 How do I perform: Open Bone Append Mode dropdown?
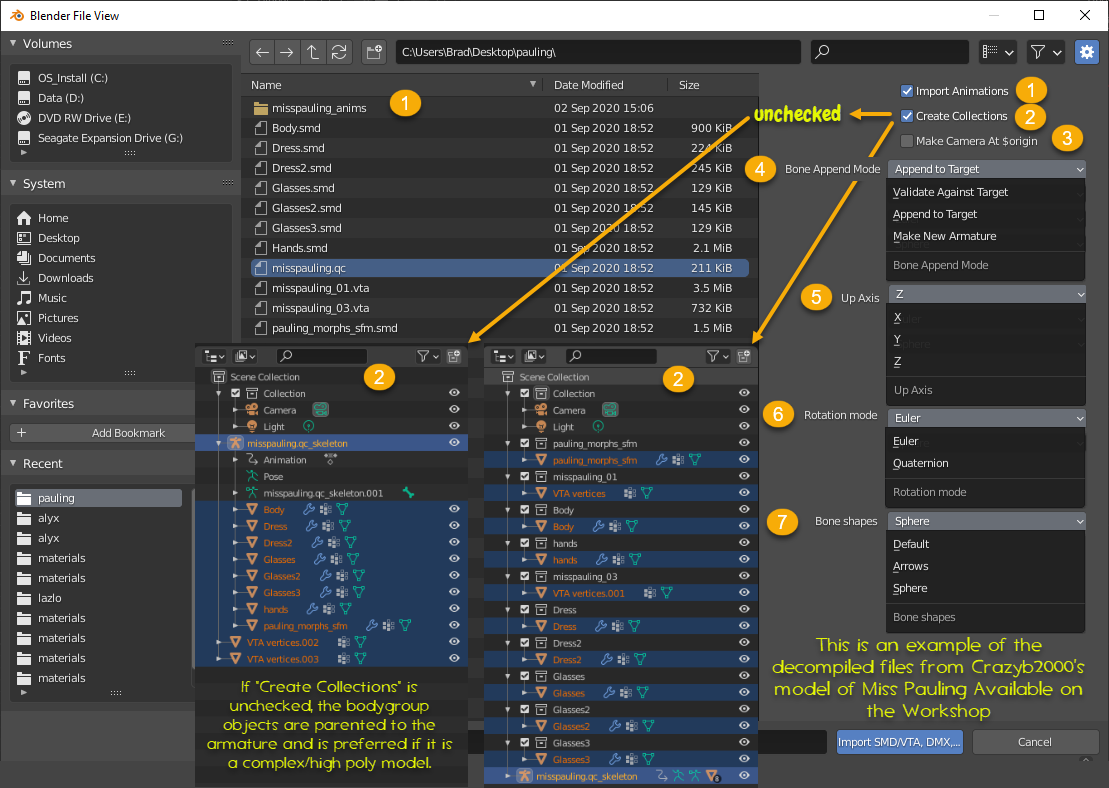pyautogui.click(x=987, y=169)
